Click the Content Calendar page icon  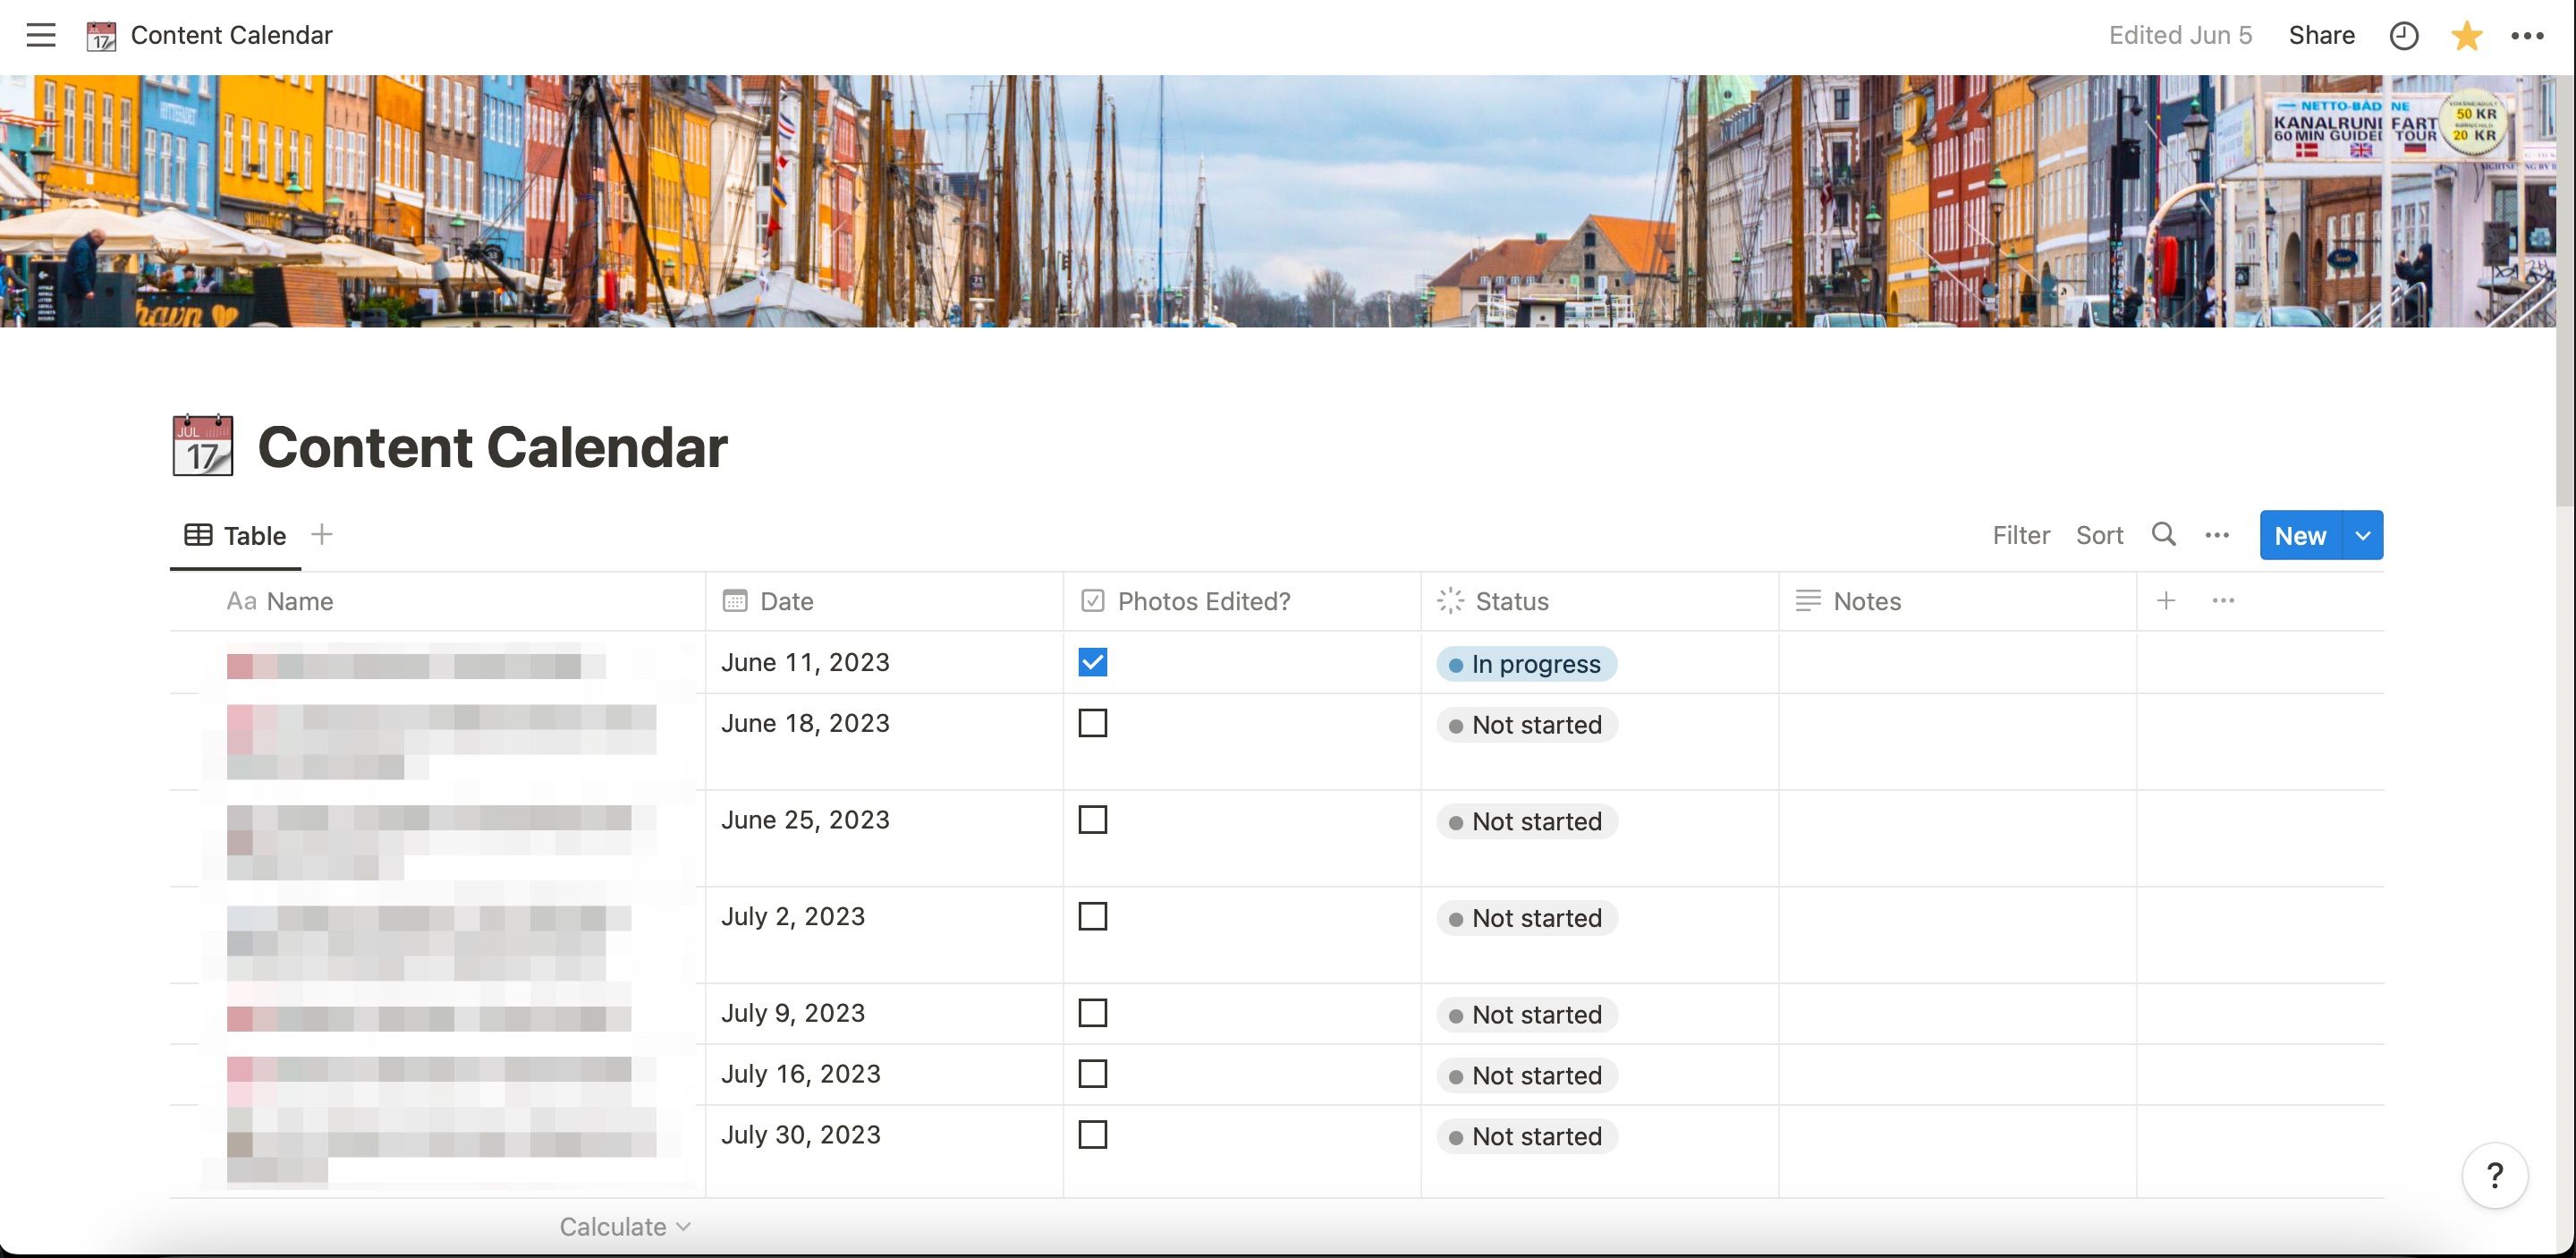[202, 446]
